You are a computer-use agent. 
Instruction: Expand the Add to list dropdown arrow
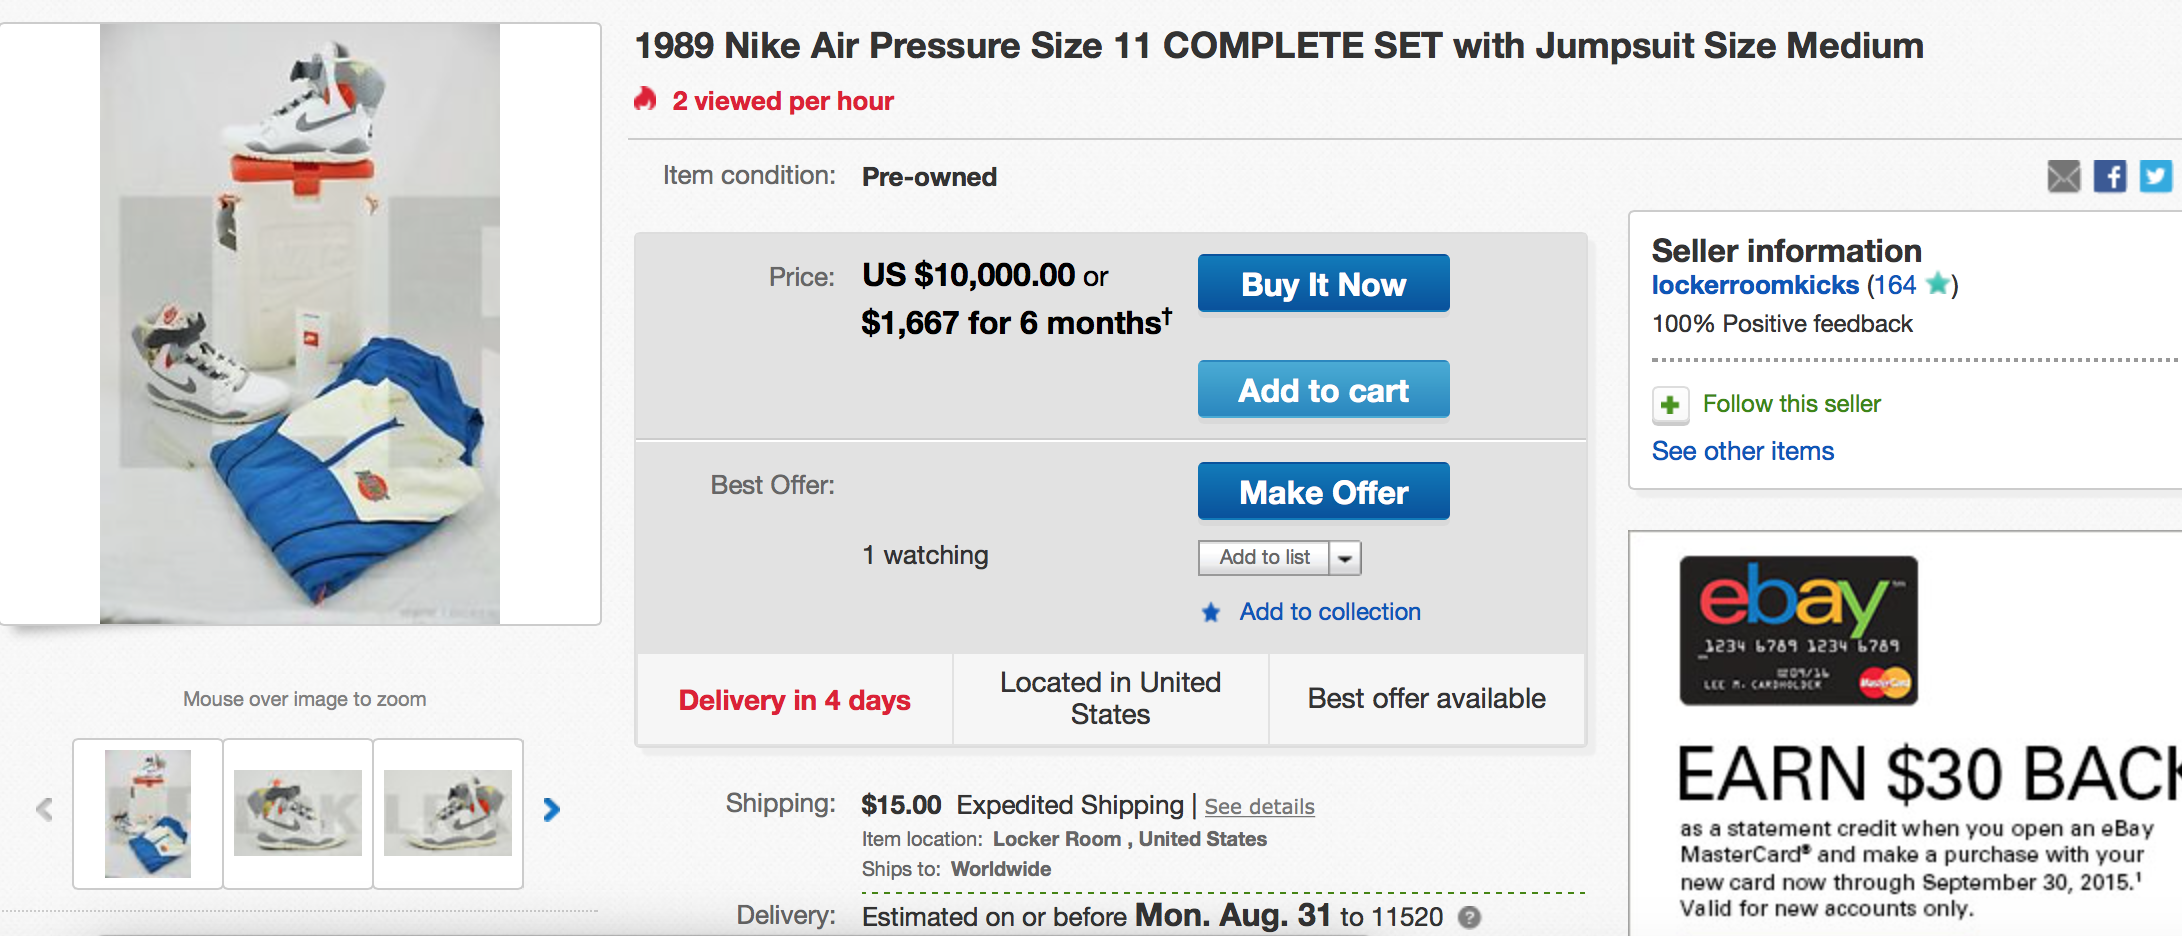(1345, 558)
